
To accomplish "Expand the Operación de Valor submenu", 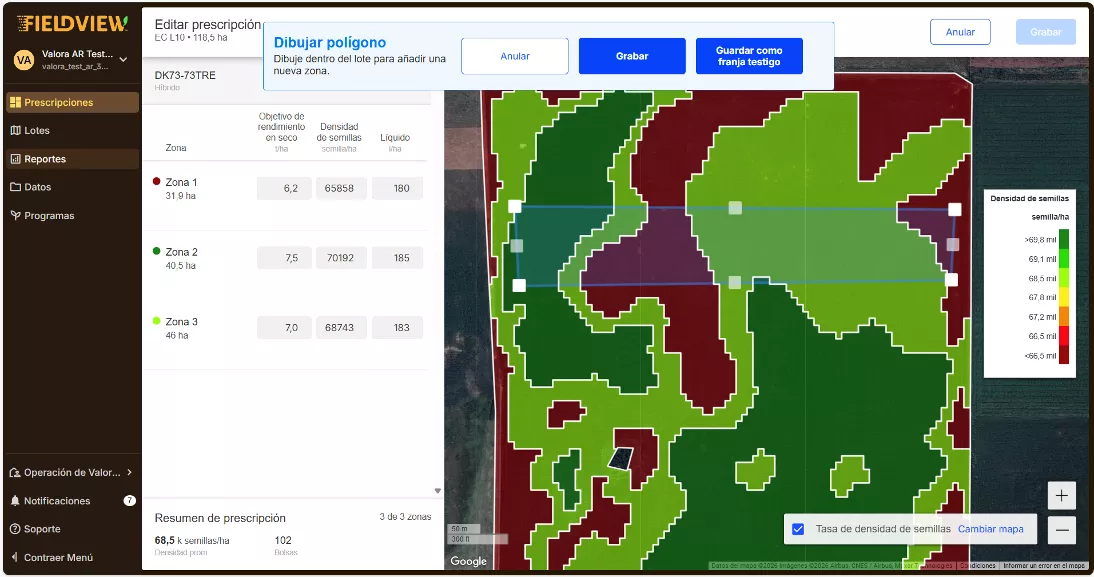I will pyautogui.click(x=129, y=473).
